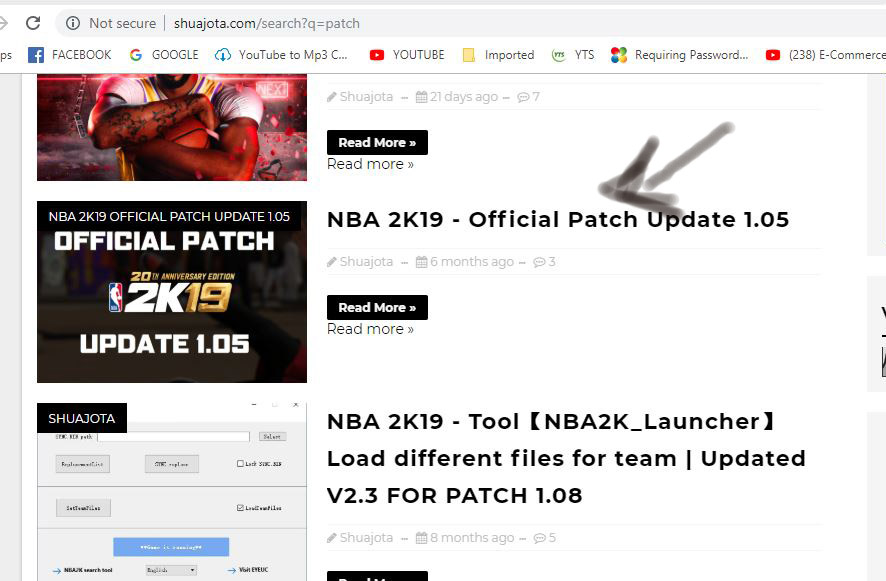Click the 7 comments link on top post
This screenshot has height=581, width=886.
[528, 97]
